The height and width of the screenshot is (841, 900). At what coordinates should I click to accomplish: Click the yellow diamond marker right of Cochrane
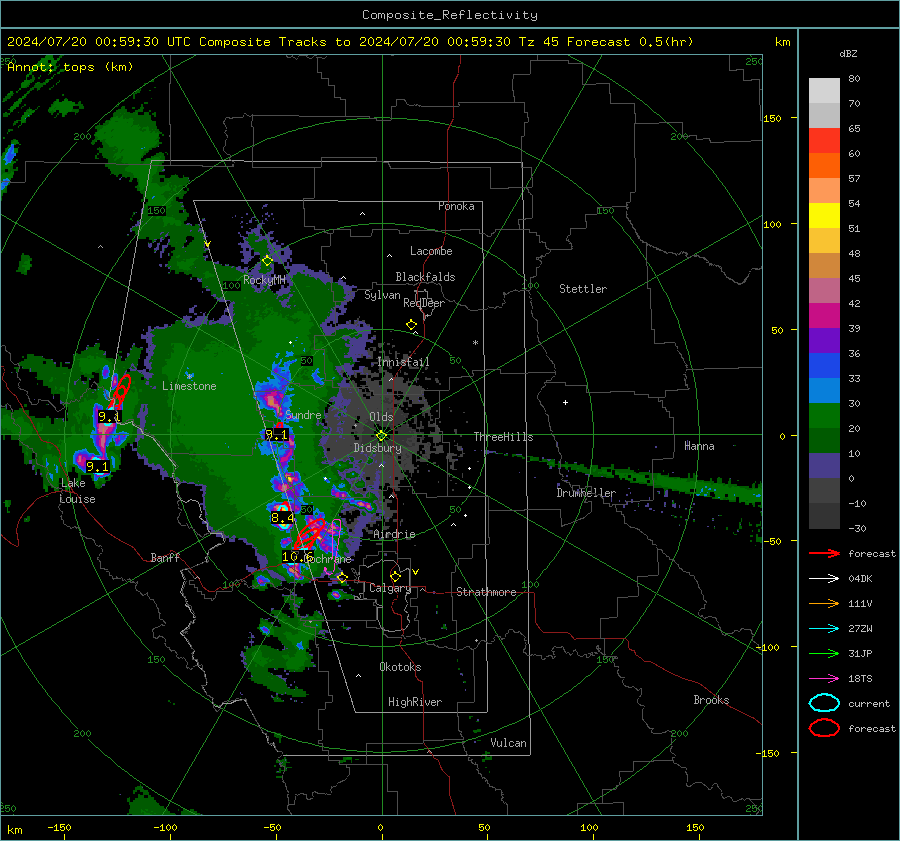[x=342, y=578]
